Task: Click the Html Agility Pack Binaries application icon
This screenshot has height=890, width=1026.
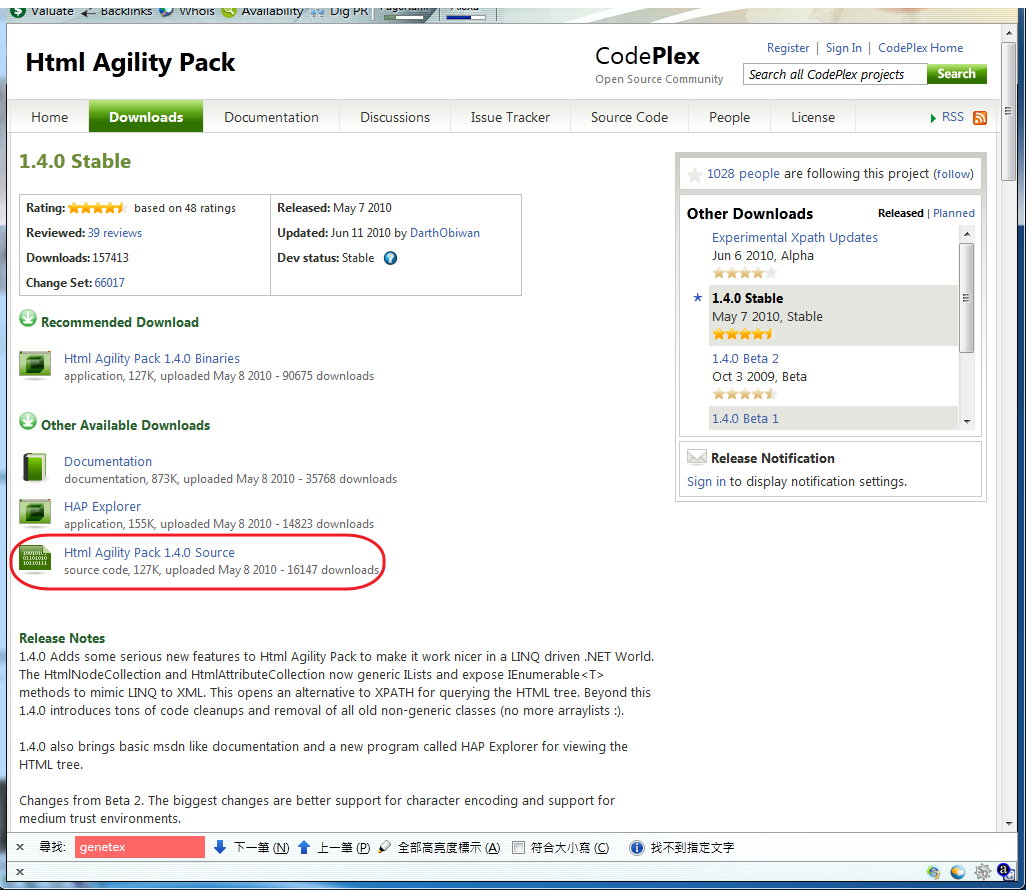Action: 35,365
